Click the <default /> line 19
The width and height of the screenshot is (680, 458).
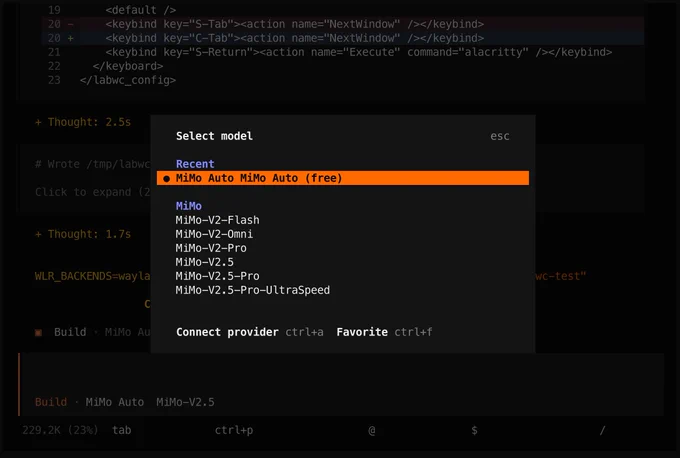coord(141,10)
